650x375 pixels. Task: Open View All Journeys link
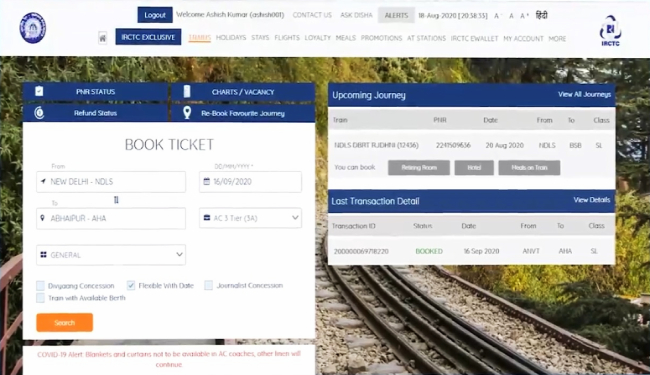click(x=584, y=94)
